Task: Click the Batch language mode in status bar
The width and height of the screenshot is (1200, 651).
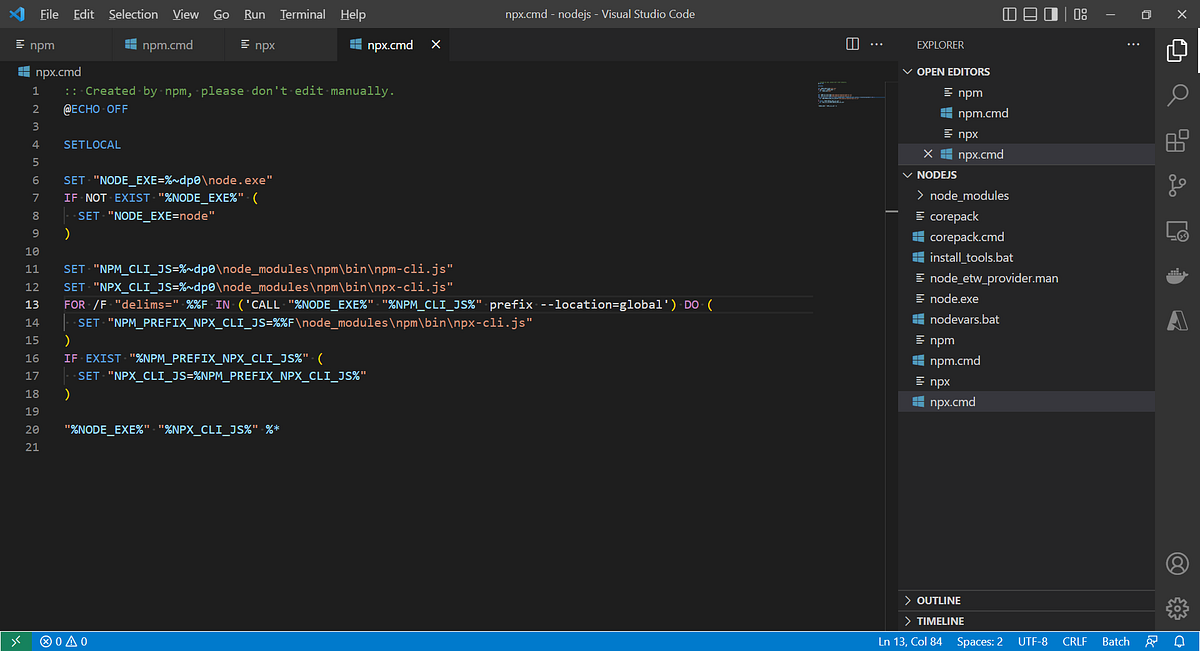Action: click(1115, 641)
